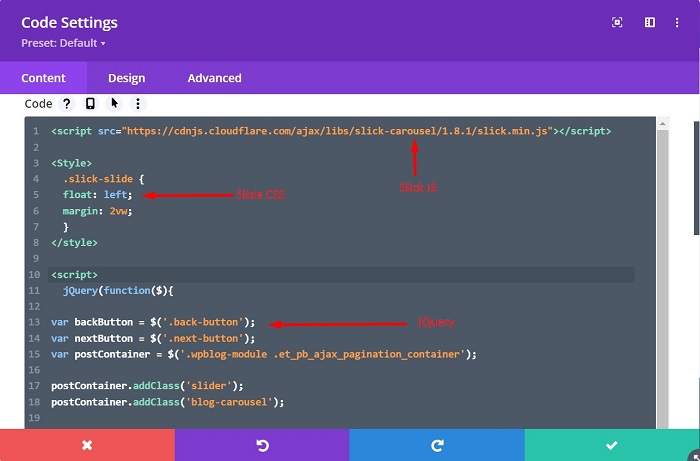Click the .slick-slide selector on line 4
The image size is (700, 461).
tap(98, 179)
